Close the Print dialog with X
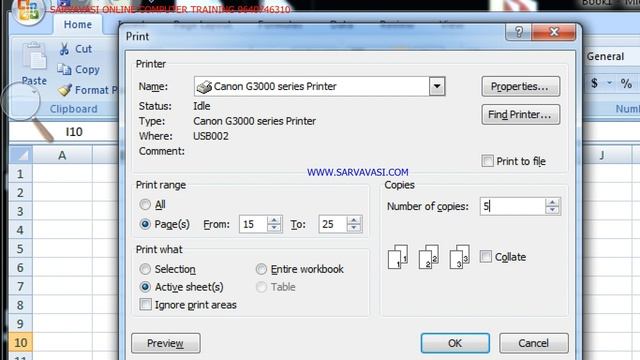This screenshot has height=360, width=640. click(554, 32)
